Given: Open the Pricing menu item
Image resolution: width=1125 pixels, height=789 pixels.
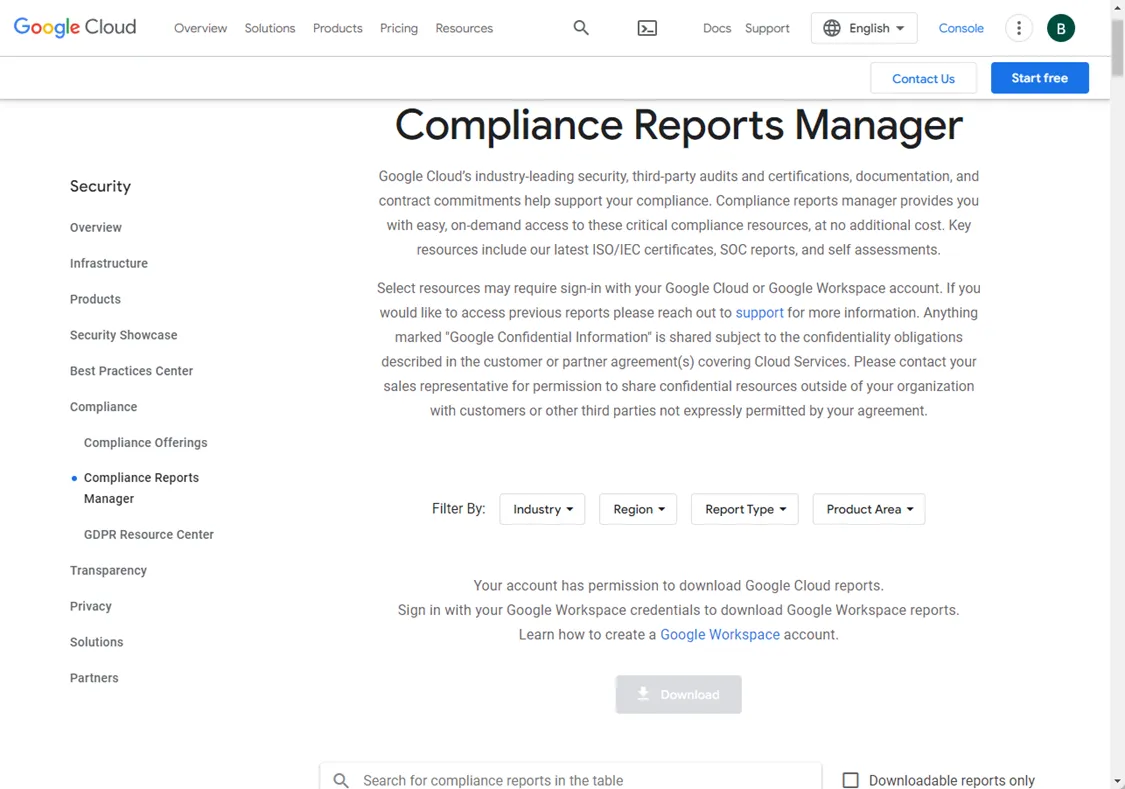Looking at the screenshot, I should coord(398,28).
